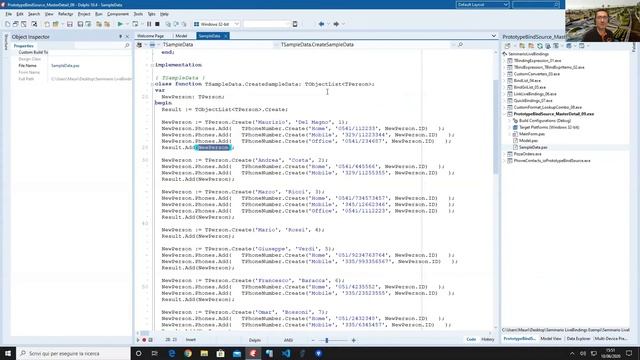Image resolution: width=640 pixels, height=360 pixels.
Task: Click the Forward navigation arrow in toolbar
Action: [x=336, y=24]
